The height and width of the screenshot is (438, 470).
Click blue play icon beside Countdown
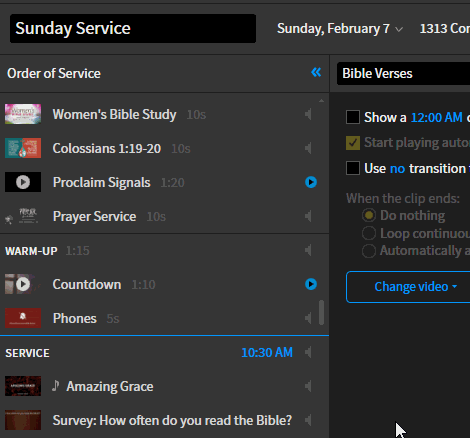311,284
